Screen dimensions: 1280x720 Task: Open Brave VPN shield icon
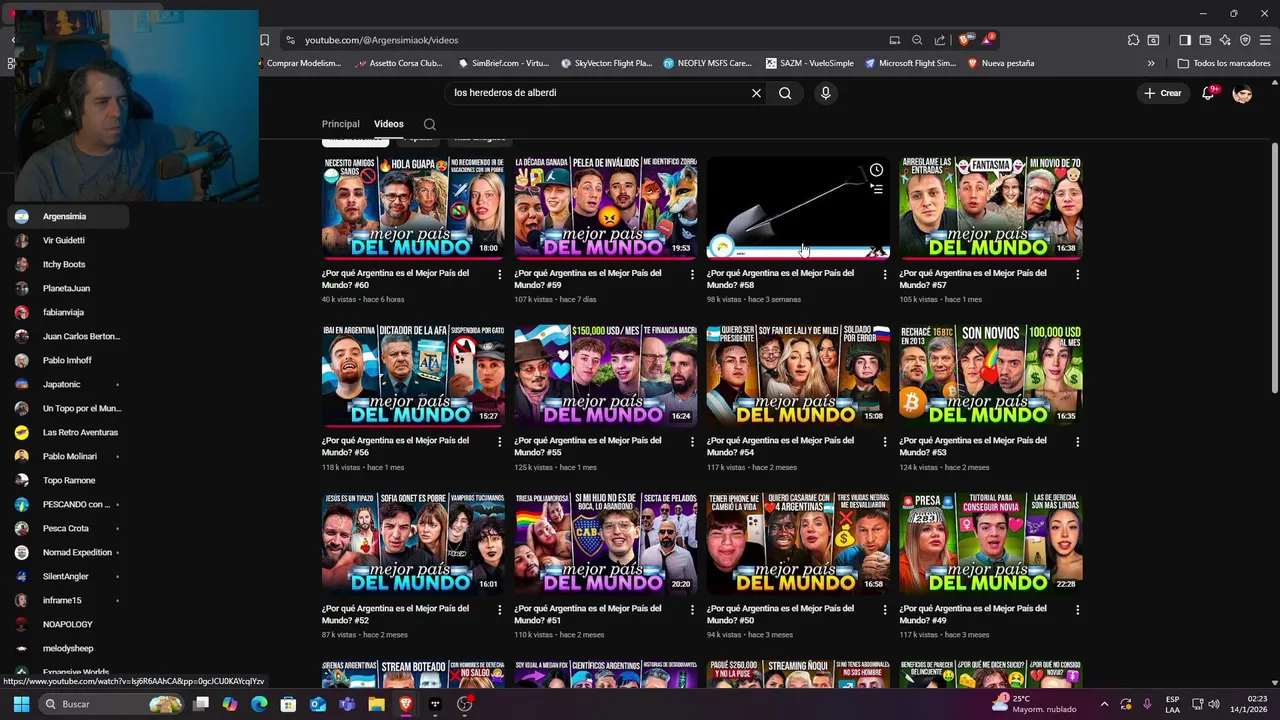coord(1245,40)
